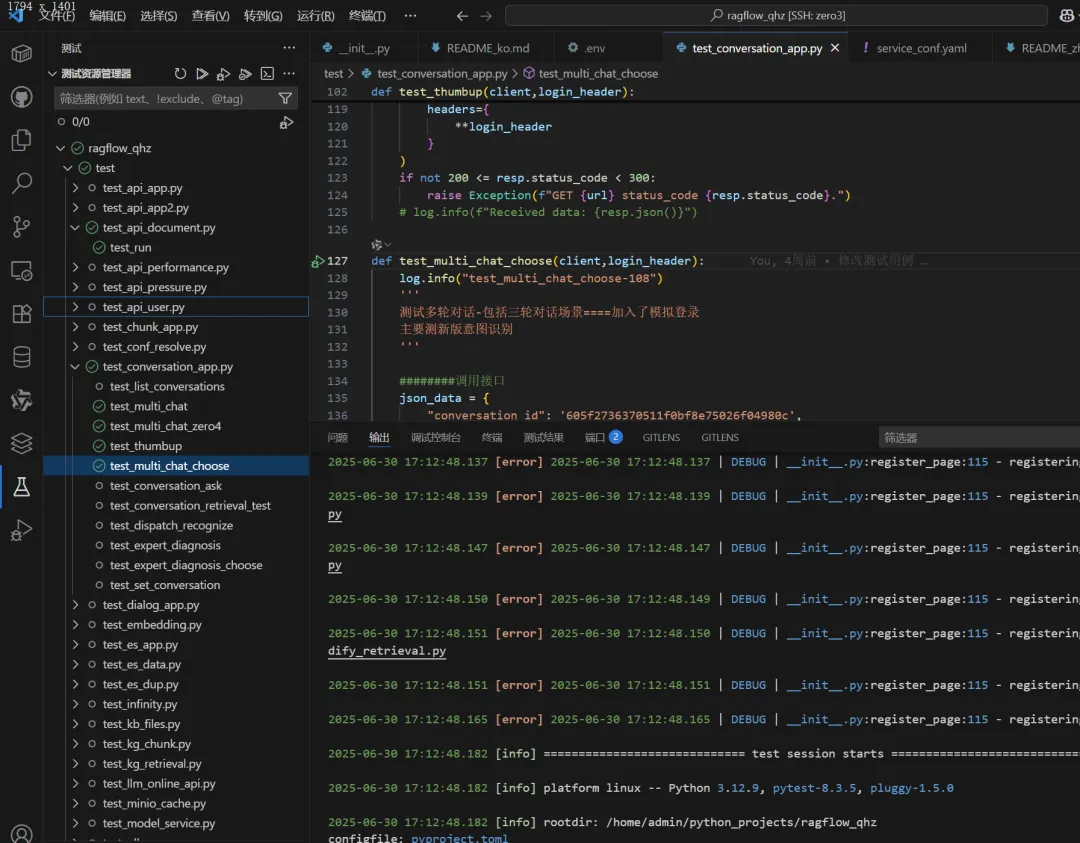1080x843 pixels.
Task: Open the 编辑(E) menu
Action: pyautogui.click(x=107, y=15)
